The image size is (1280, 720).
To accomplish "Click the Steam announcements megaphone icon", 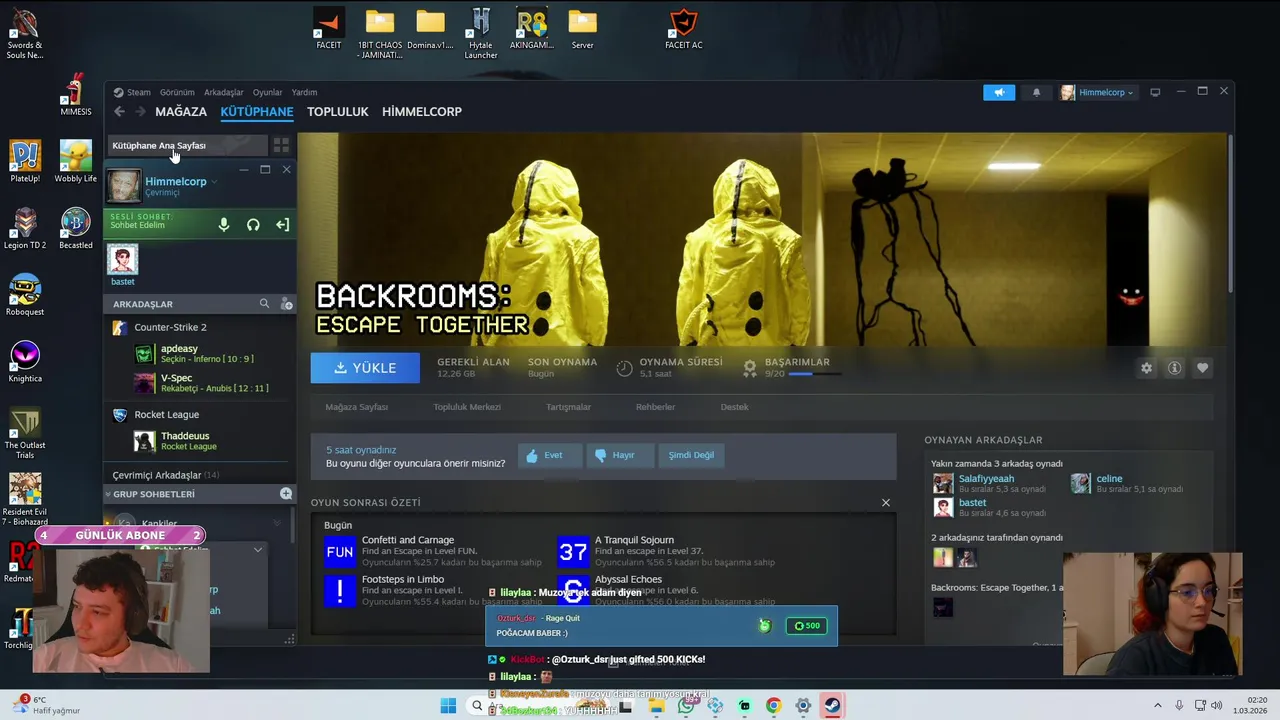I will point(999,92).
